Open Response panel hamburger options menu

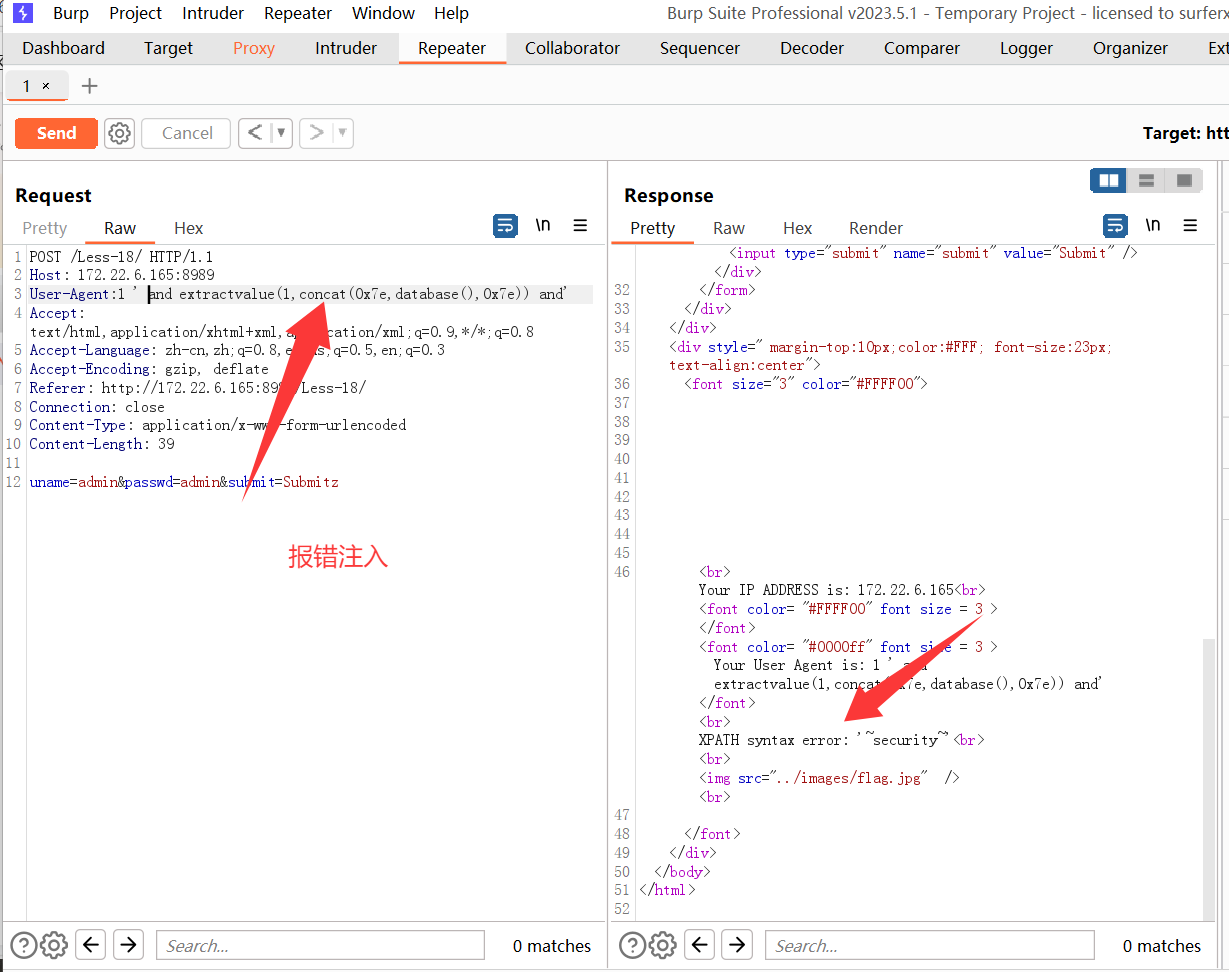[x=1190, y=225]
